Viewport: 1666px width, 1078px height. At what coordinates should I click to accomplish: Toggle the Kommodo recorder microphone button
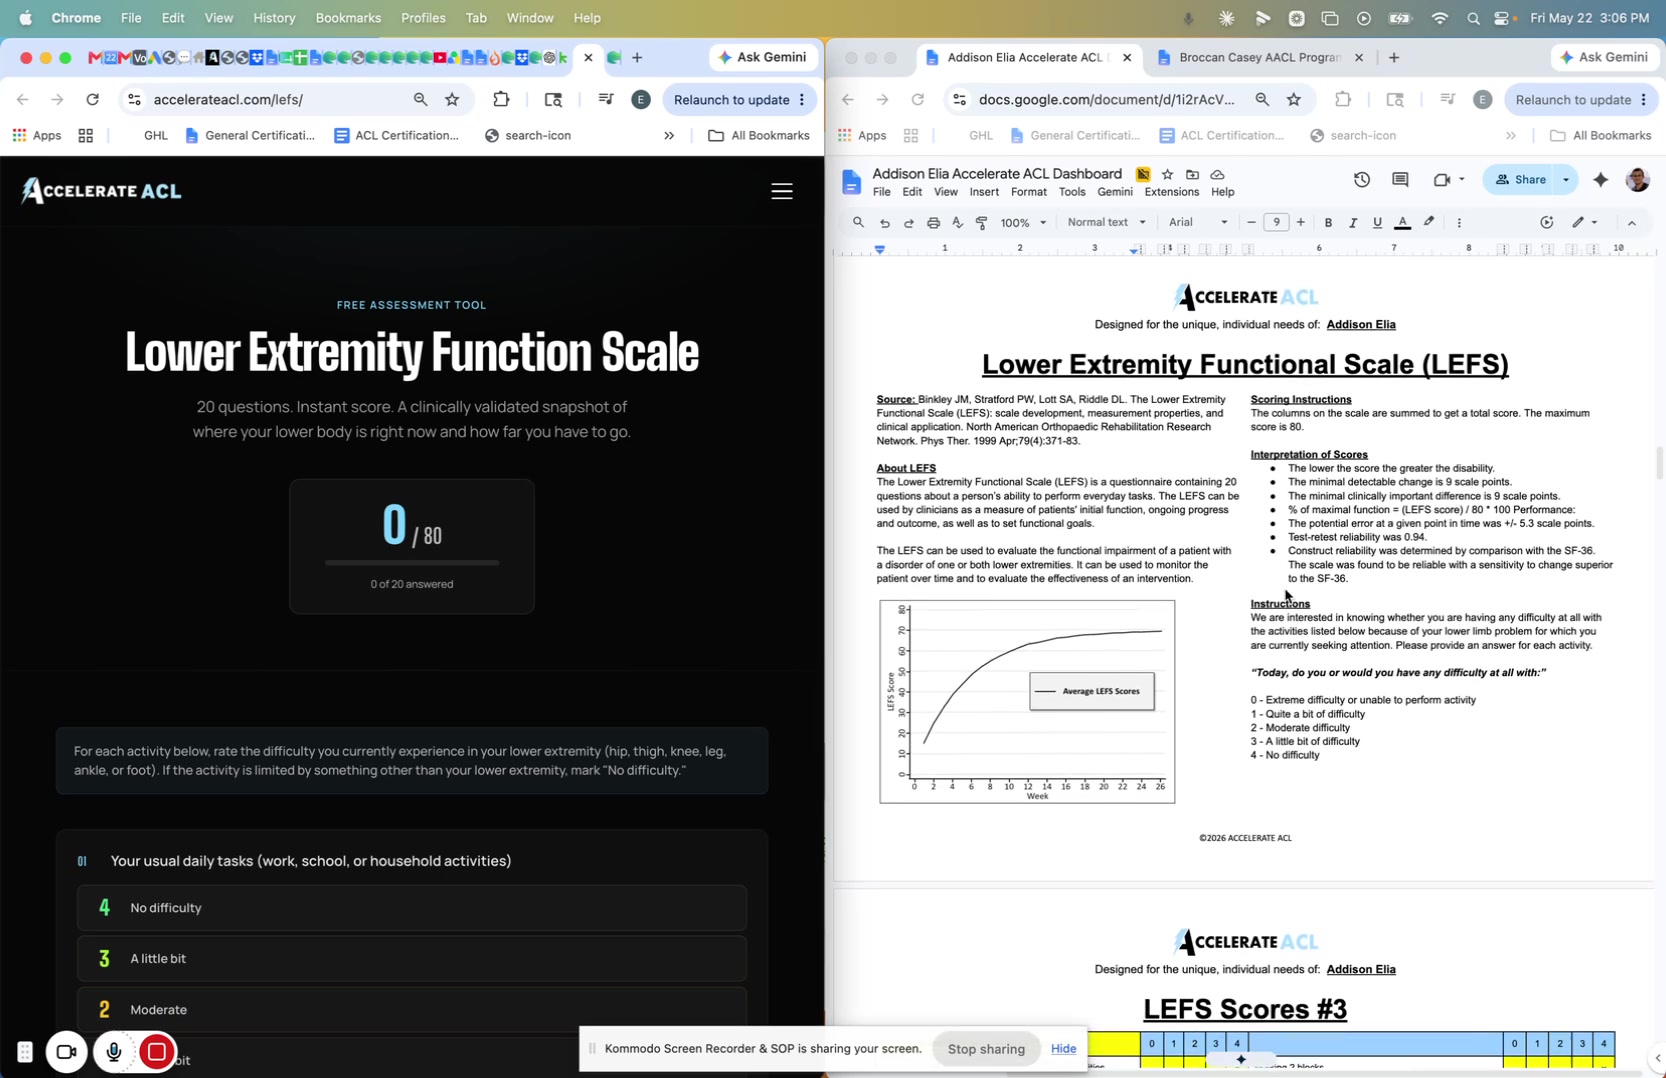pos(113,1052)
